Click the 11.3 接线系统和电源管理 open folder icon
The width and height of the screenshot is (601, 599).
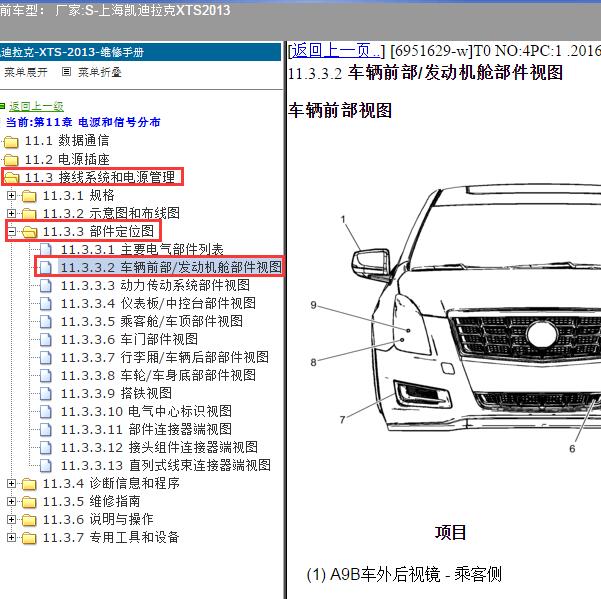tap(11, 177)
